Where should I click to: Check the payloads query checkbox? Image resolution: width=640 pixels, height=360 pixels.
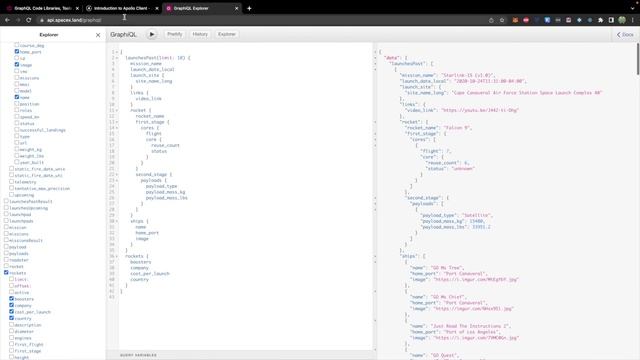pos(6,253)
